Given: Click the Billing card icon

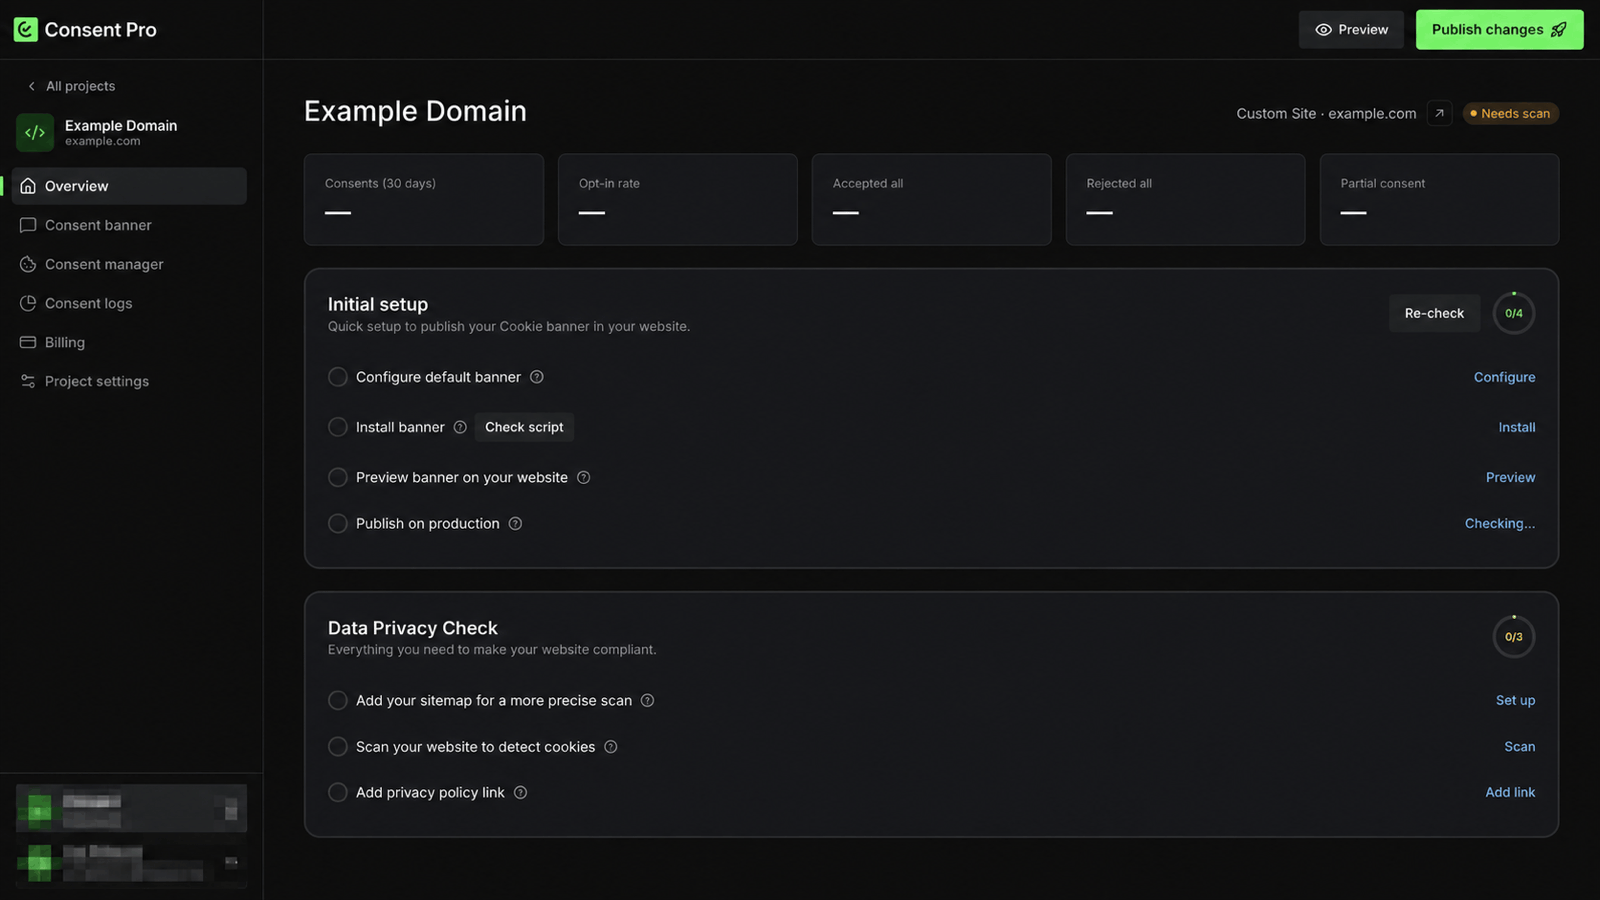Looking at the screenshot, I should pyautogui.click(x=28, y=342).
